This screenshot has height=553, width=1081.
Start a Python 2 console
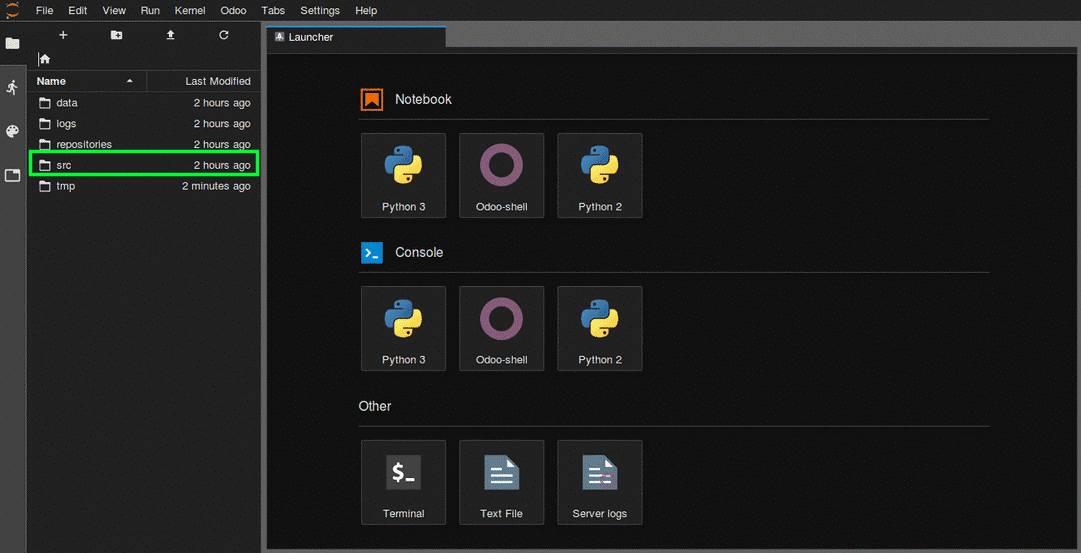tap(600, 328)
